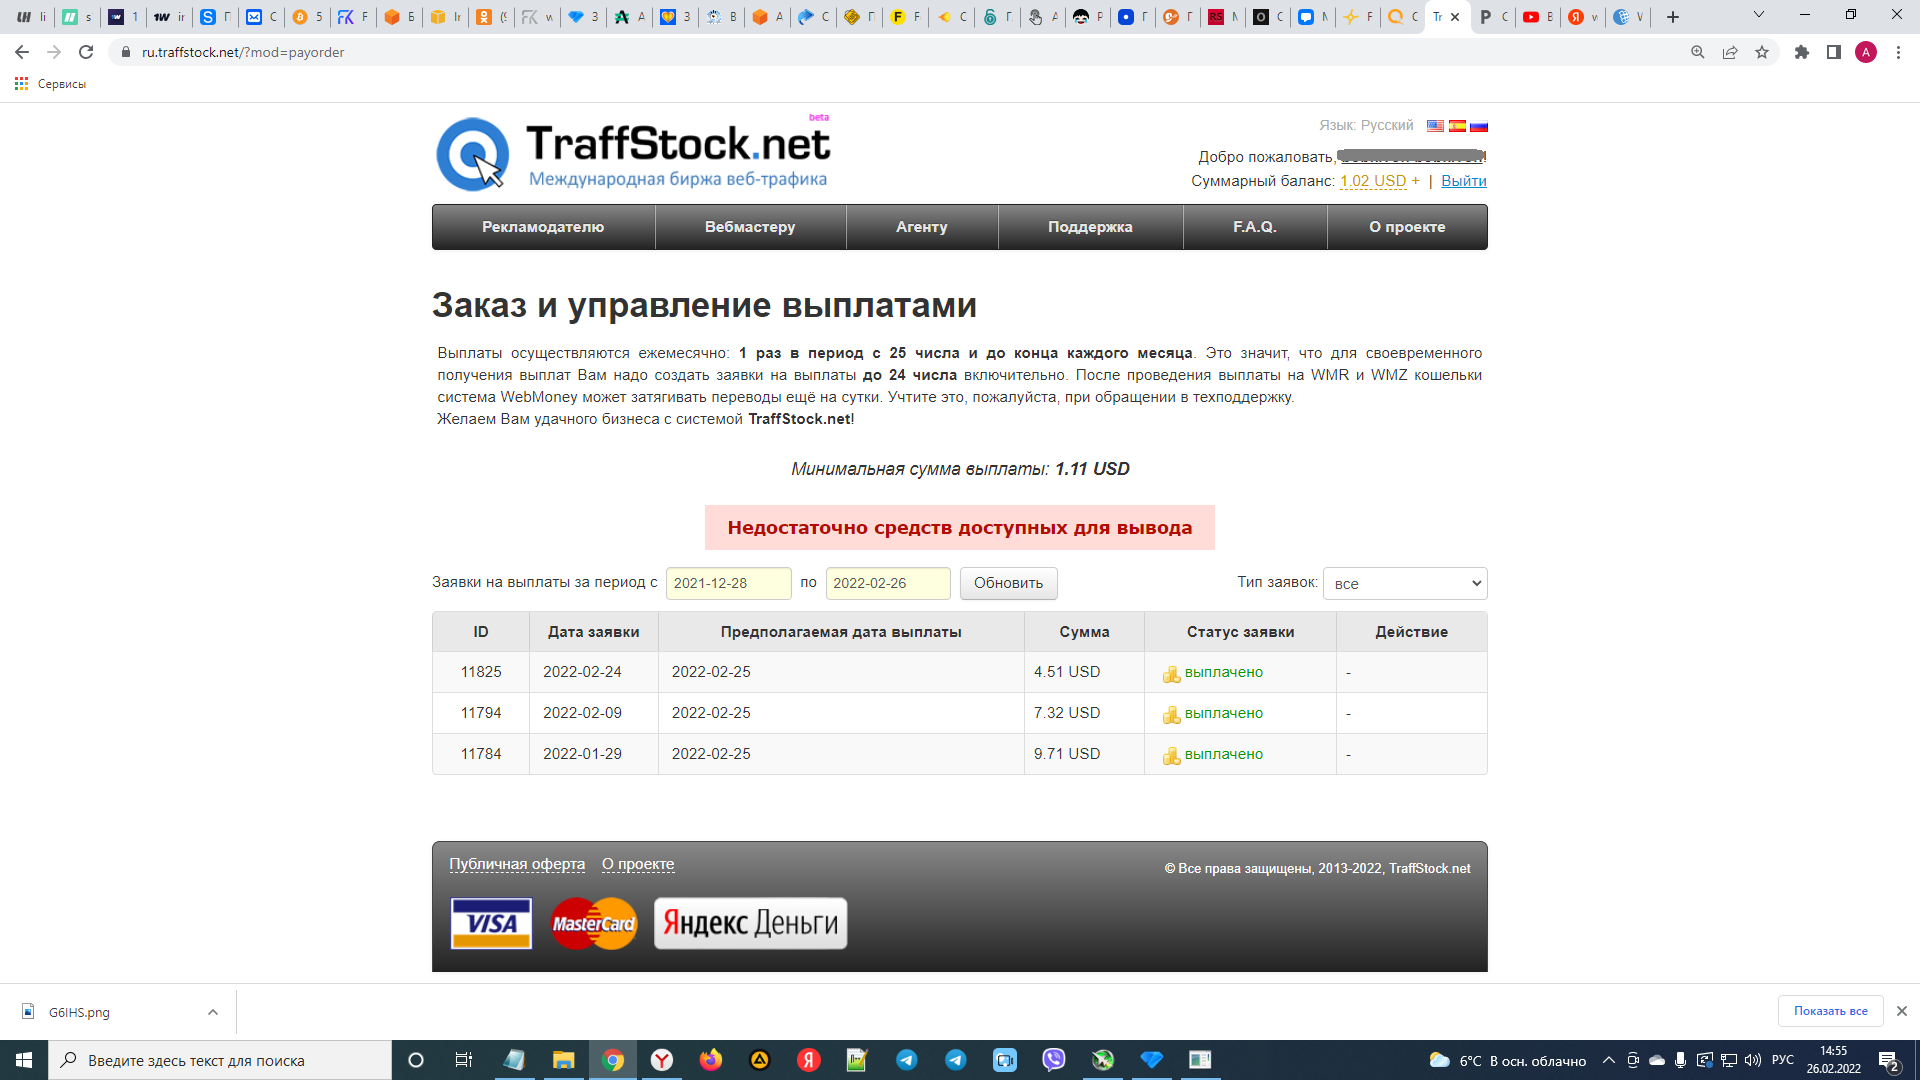Open Yandex Browser from the taskbar
Screen dimensions: 1920x1080
[662, 1060]
